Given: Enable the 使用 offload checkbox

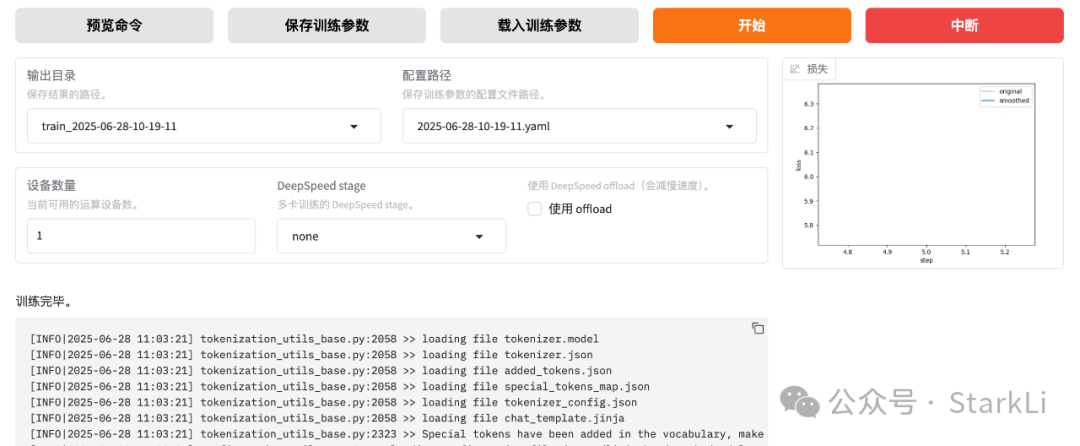Looking at the screenshot, I should tap(534, 209).
